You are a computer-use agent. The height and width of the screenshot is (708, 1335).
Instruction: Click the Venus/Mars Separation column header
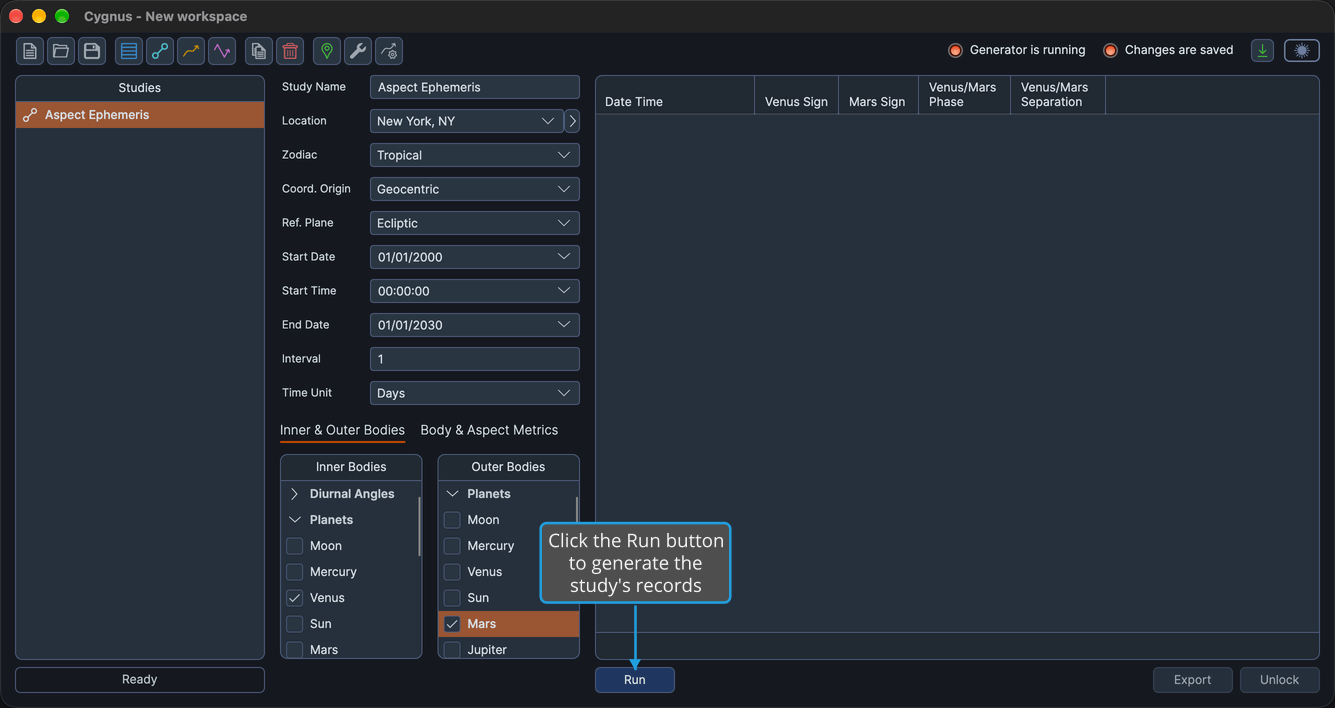tap(1057, 95)
